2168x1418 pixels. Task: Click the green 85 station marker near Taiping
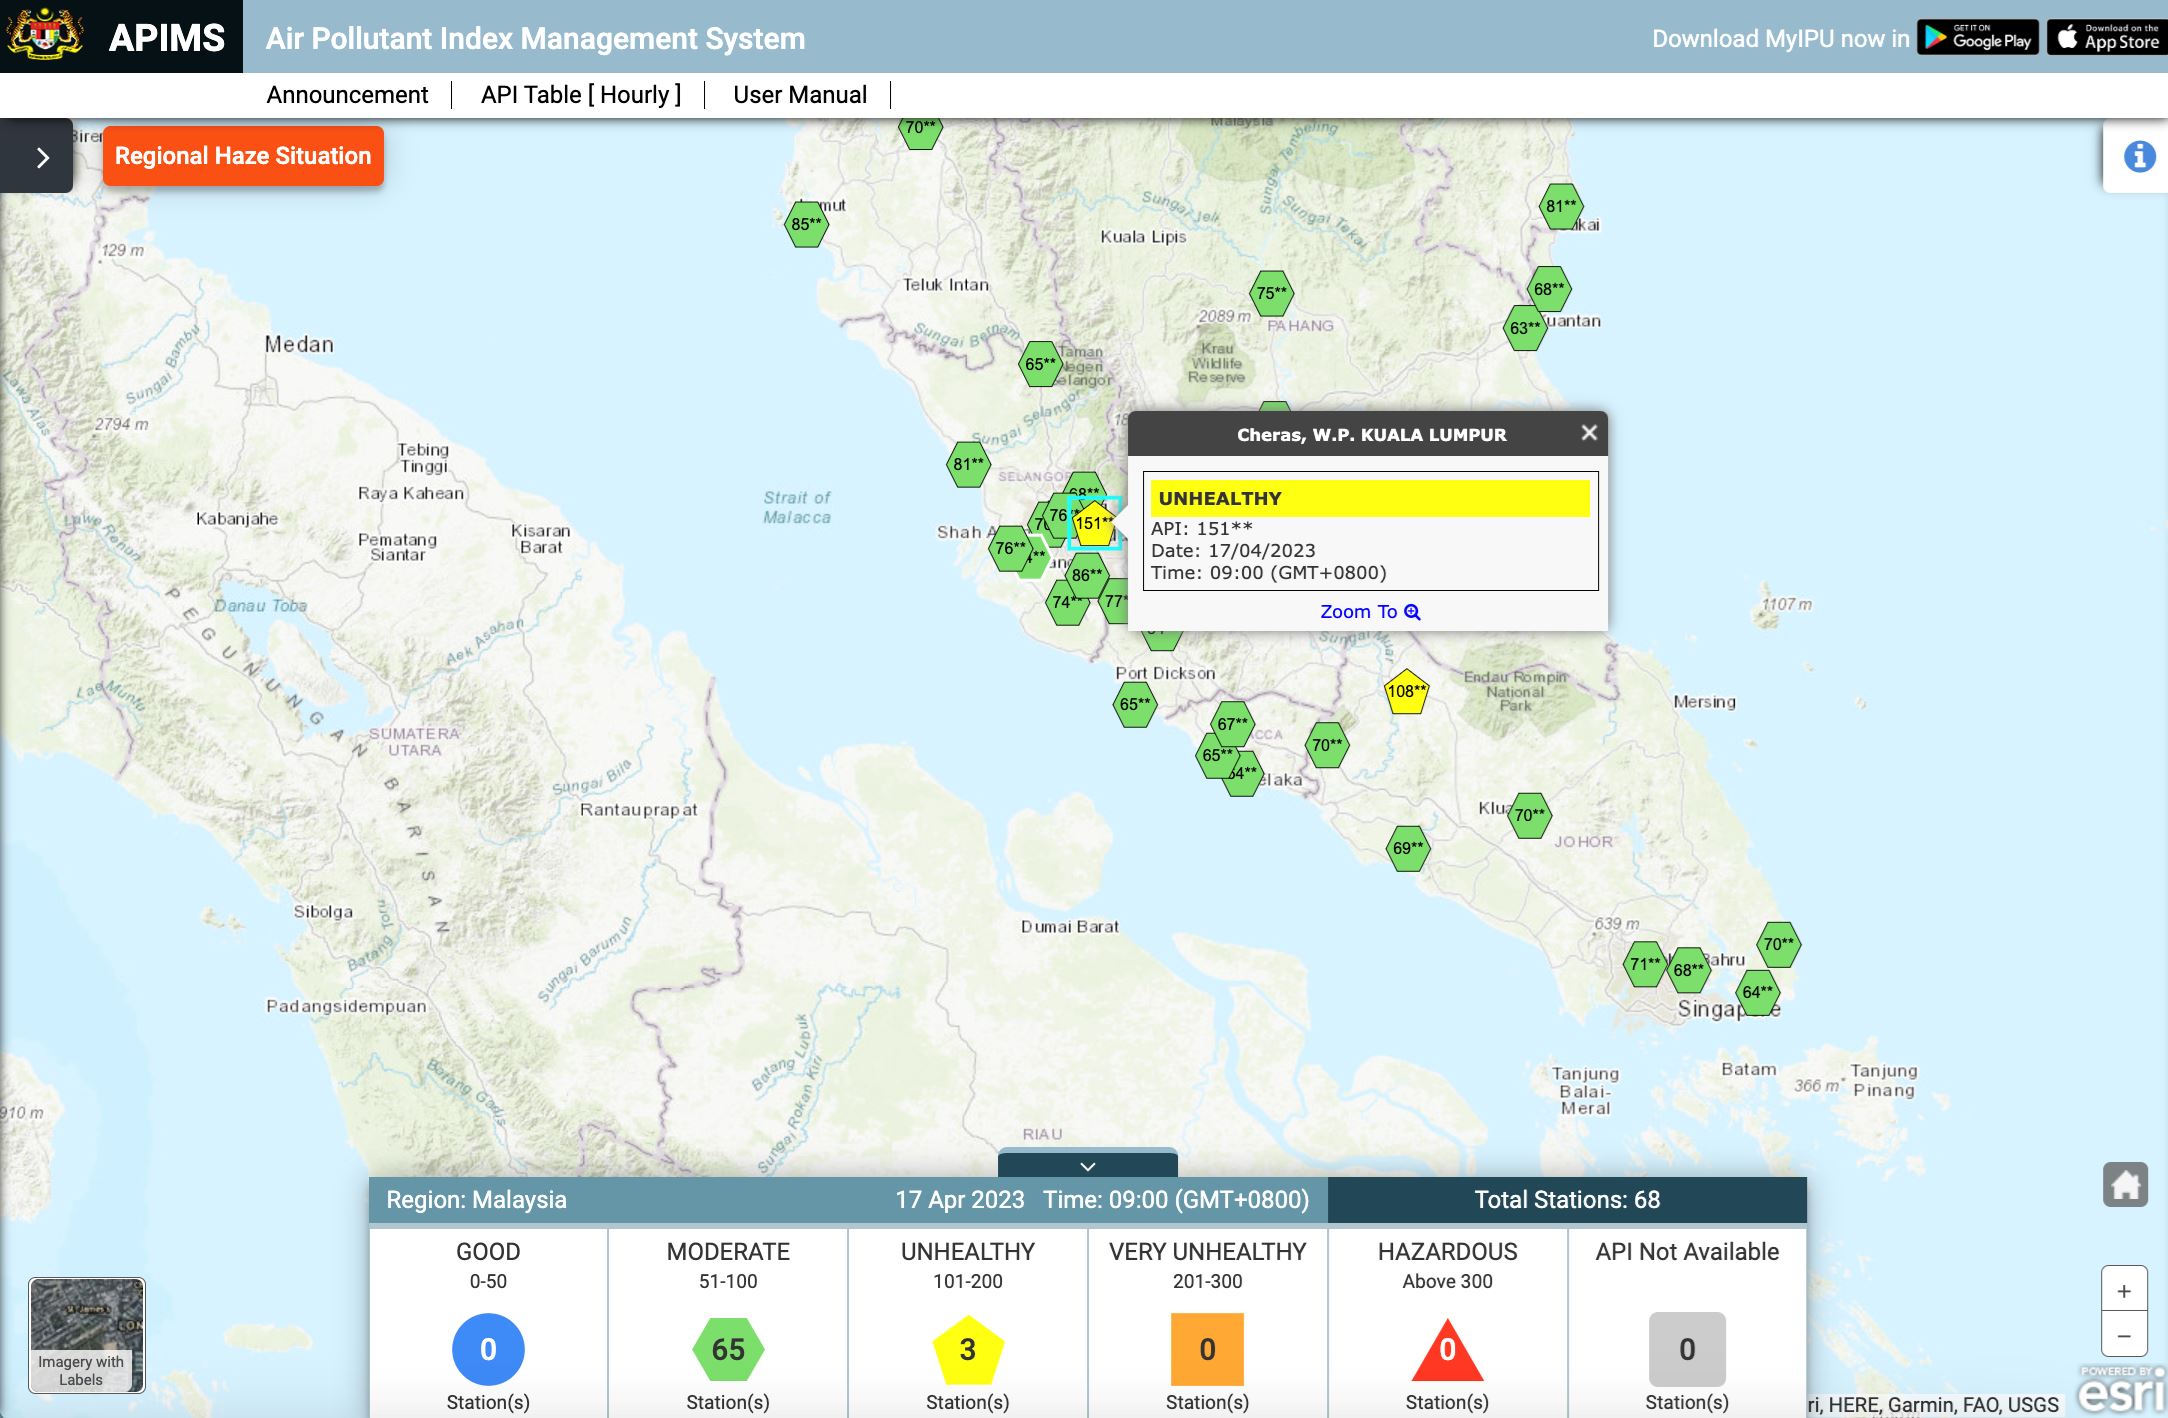[x=805, y=224]
